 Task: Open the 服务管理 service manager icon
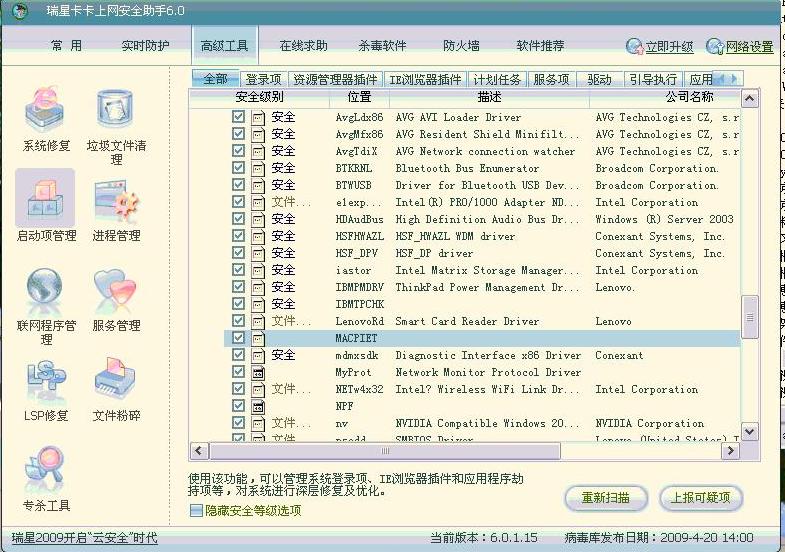(116, 291)
